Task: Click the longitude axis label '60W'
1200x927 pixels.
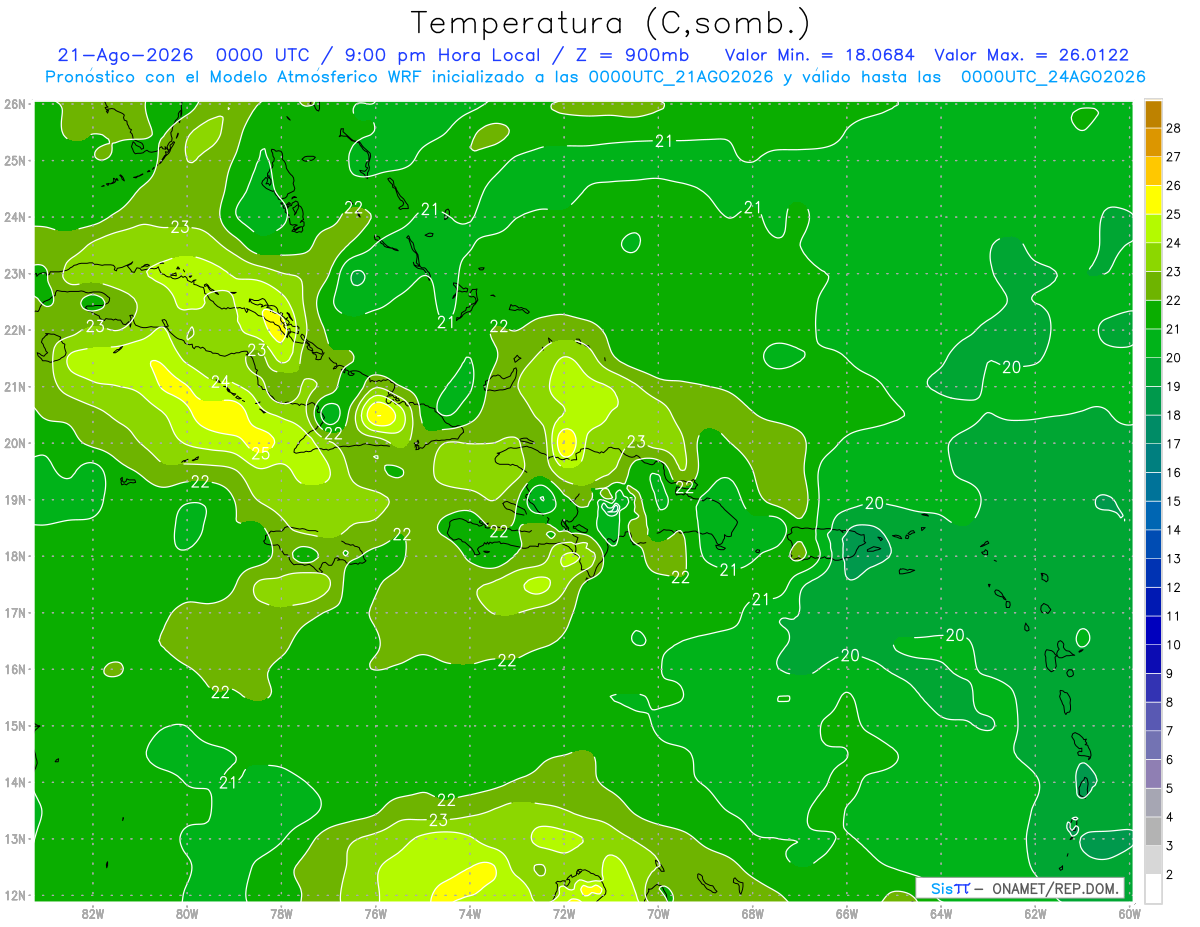Action: pos(1129,913)
